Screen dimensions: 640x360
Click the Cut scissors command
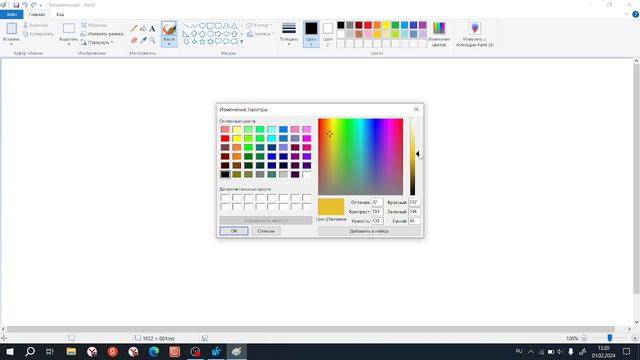[x=36, y=25]
